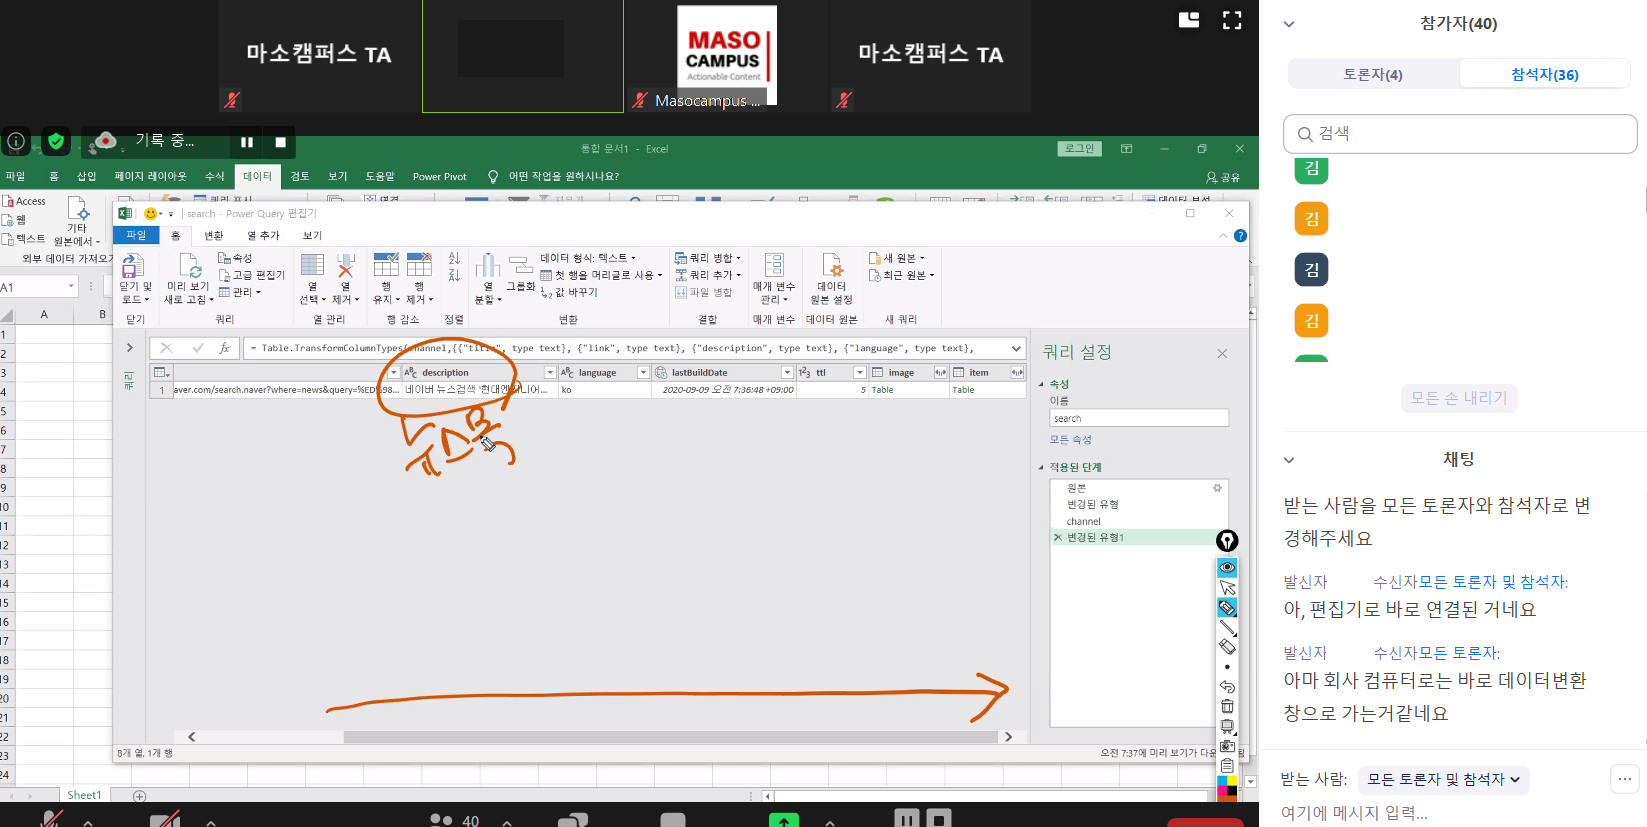This screenshot has width=1647, height=827.
Task: Click the Remove Columns (열 제거) icon
Action: pyautogui.click(x=345, y=277)
